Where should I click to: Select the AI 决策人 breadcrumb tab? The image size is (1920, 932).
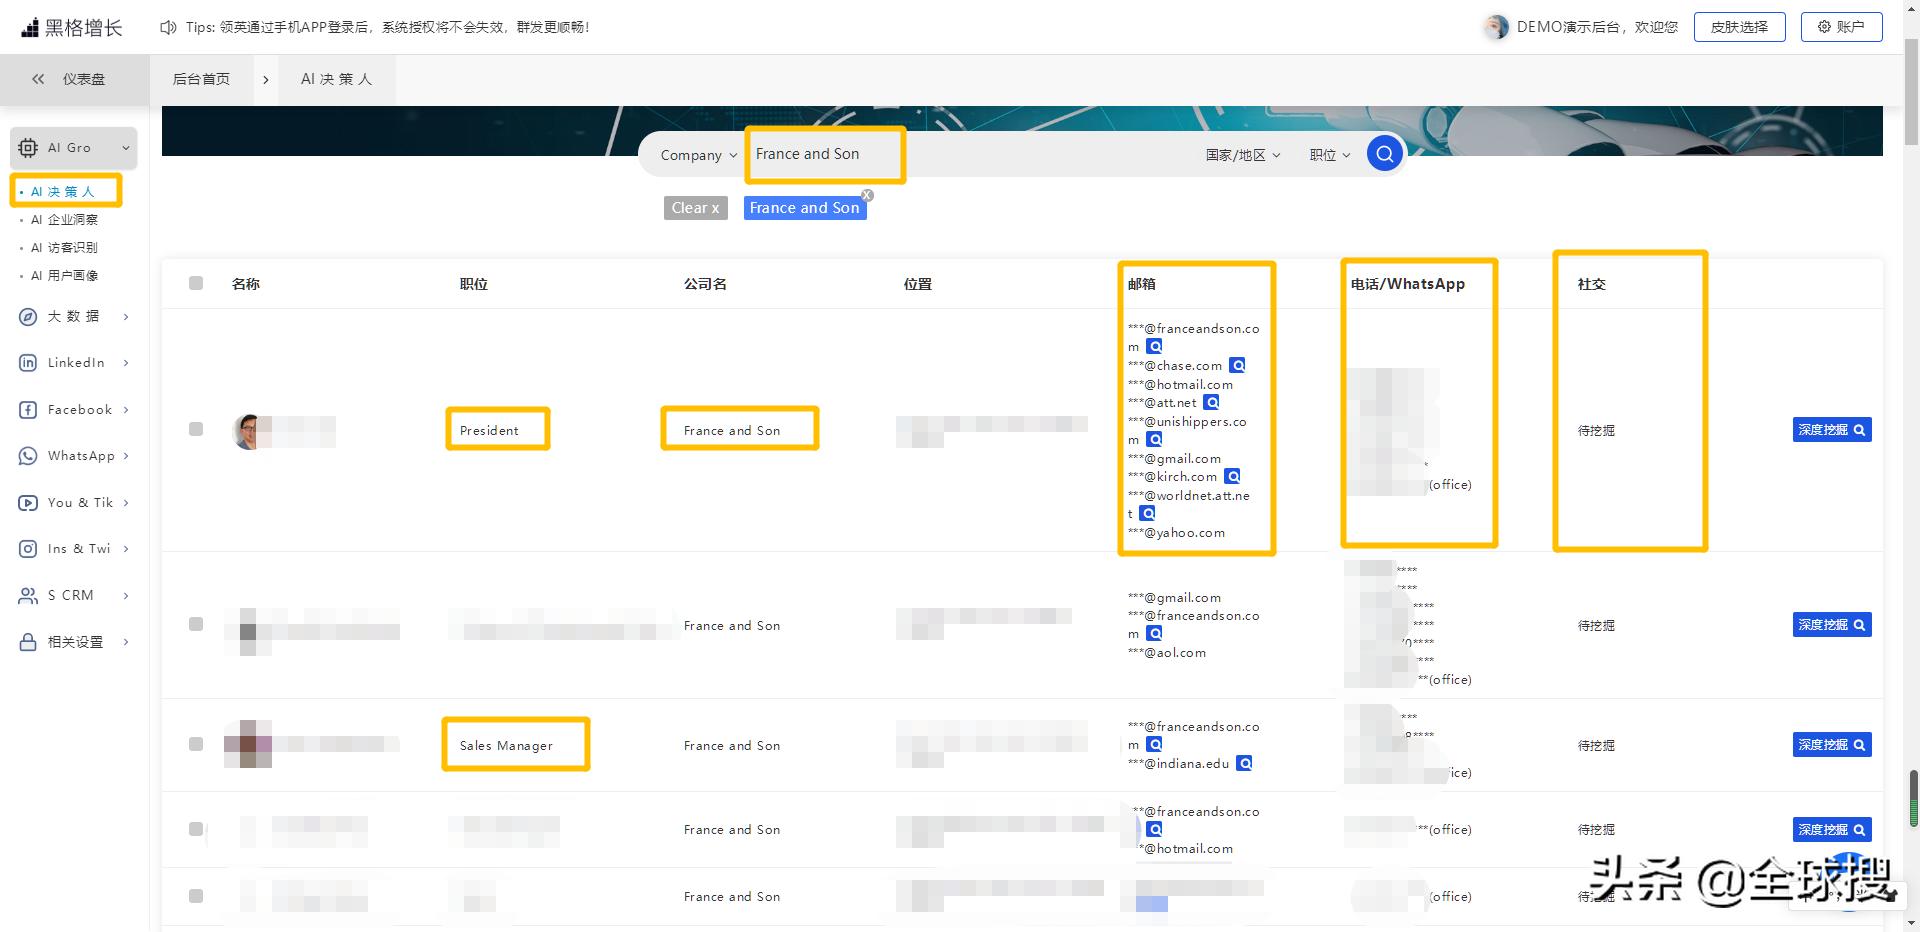[x=335, y=78]
